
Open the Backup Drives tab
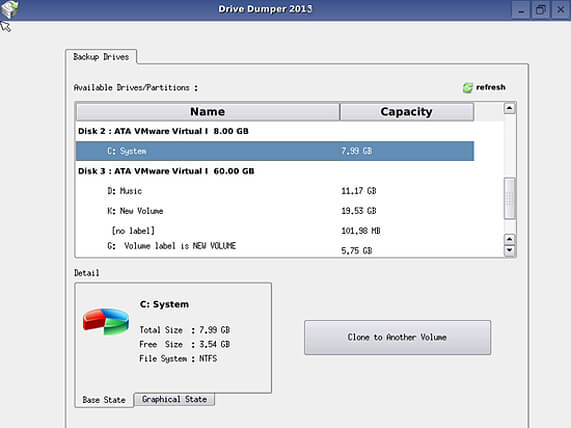click(101, 57)
